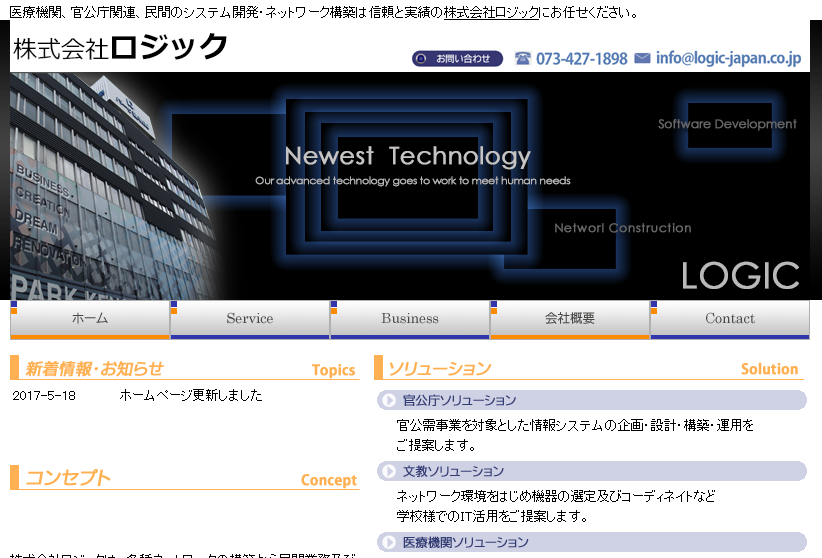Screen dimensions: 822x558
Task: Click the Newest Technology banner heading
Action: [x=408, y=156]
